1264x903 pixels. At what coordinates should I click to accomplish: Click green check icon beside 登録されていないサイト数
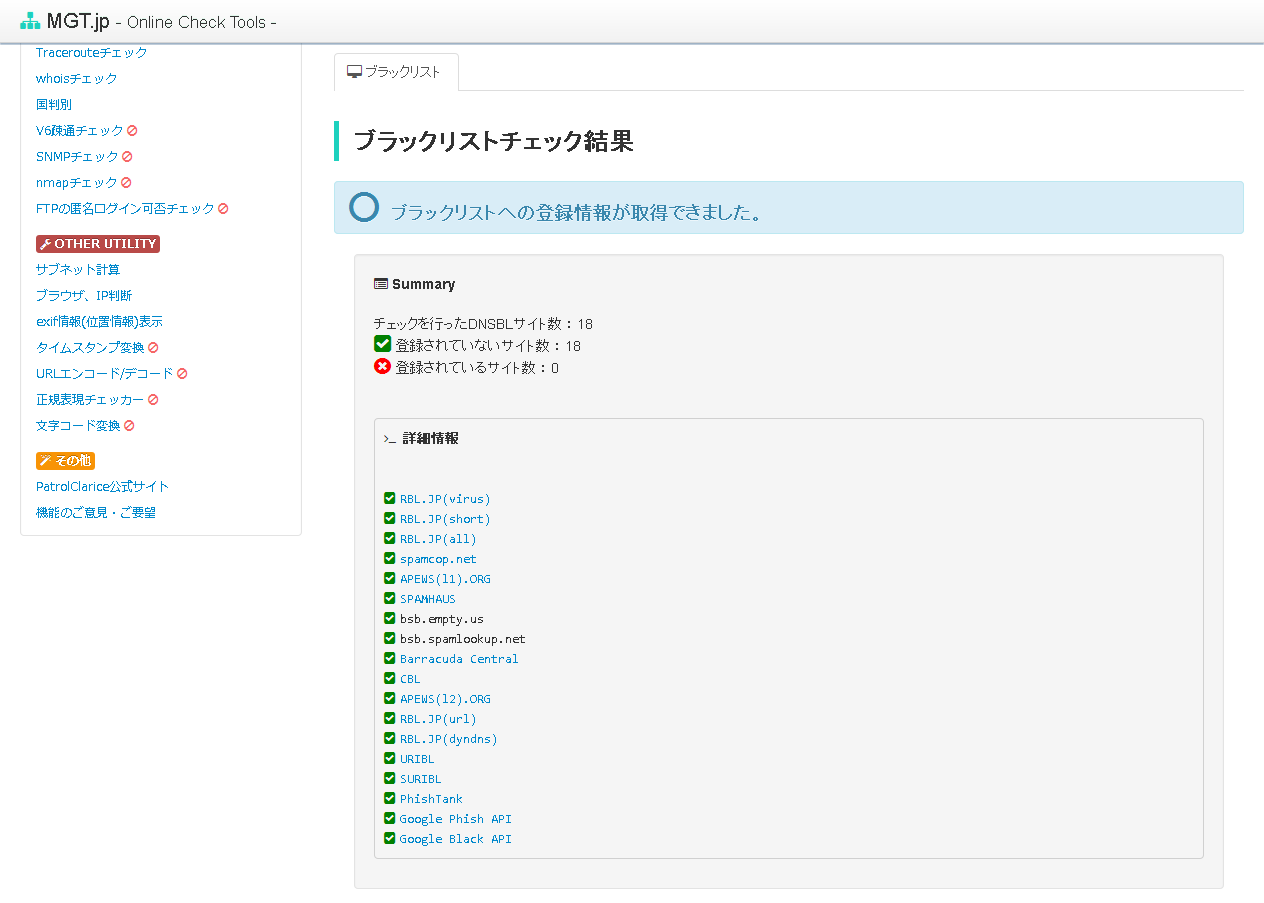click(x=382, y=344)
